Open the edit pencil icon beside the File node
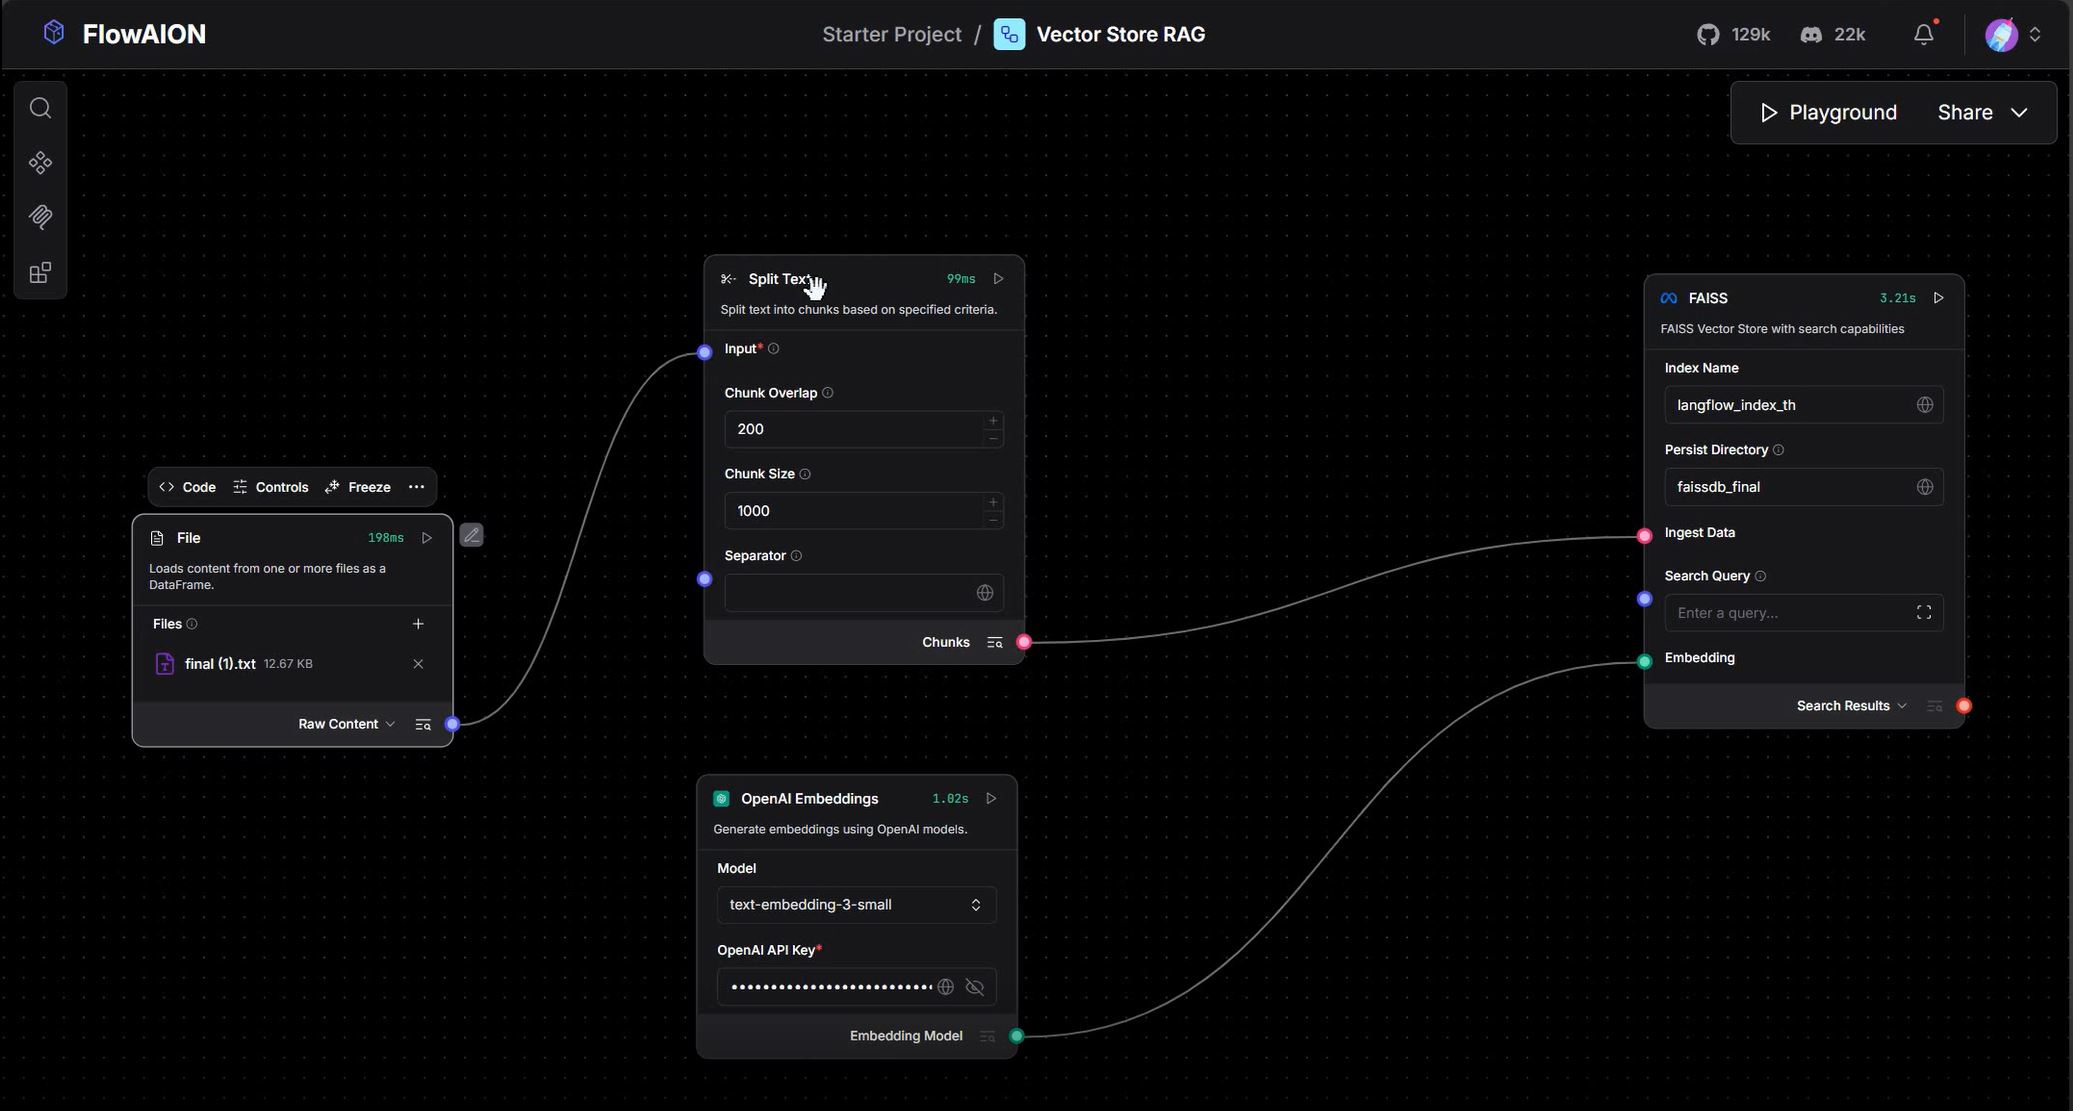2073x1111 pixels. [x=471, y=534]
